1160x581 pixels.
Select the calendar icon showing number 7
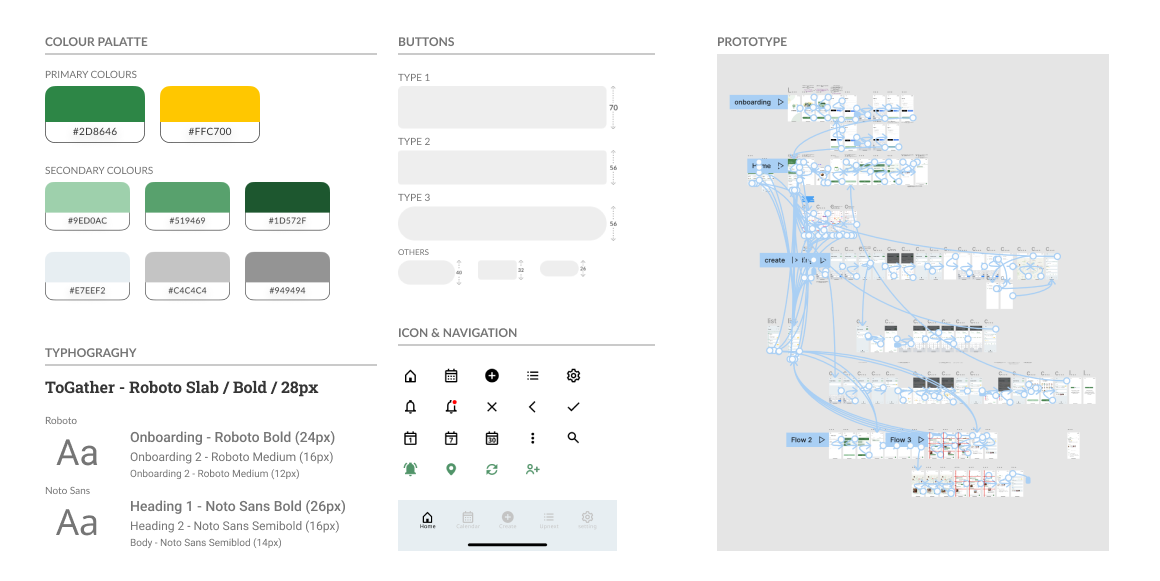[x=451, y=438]
